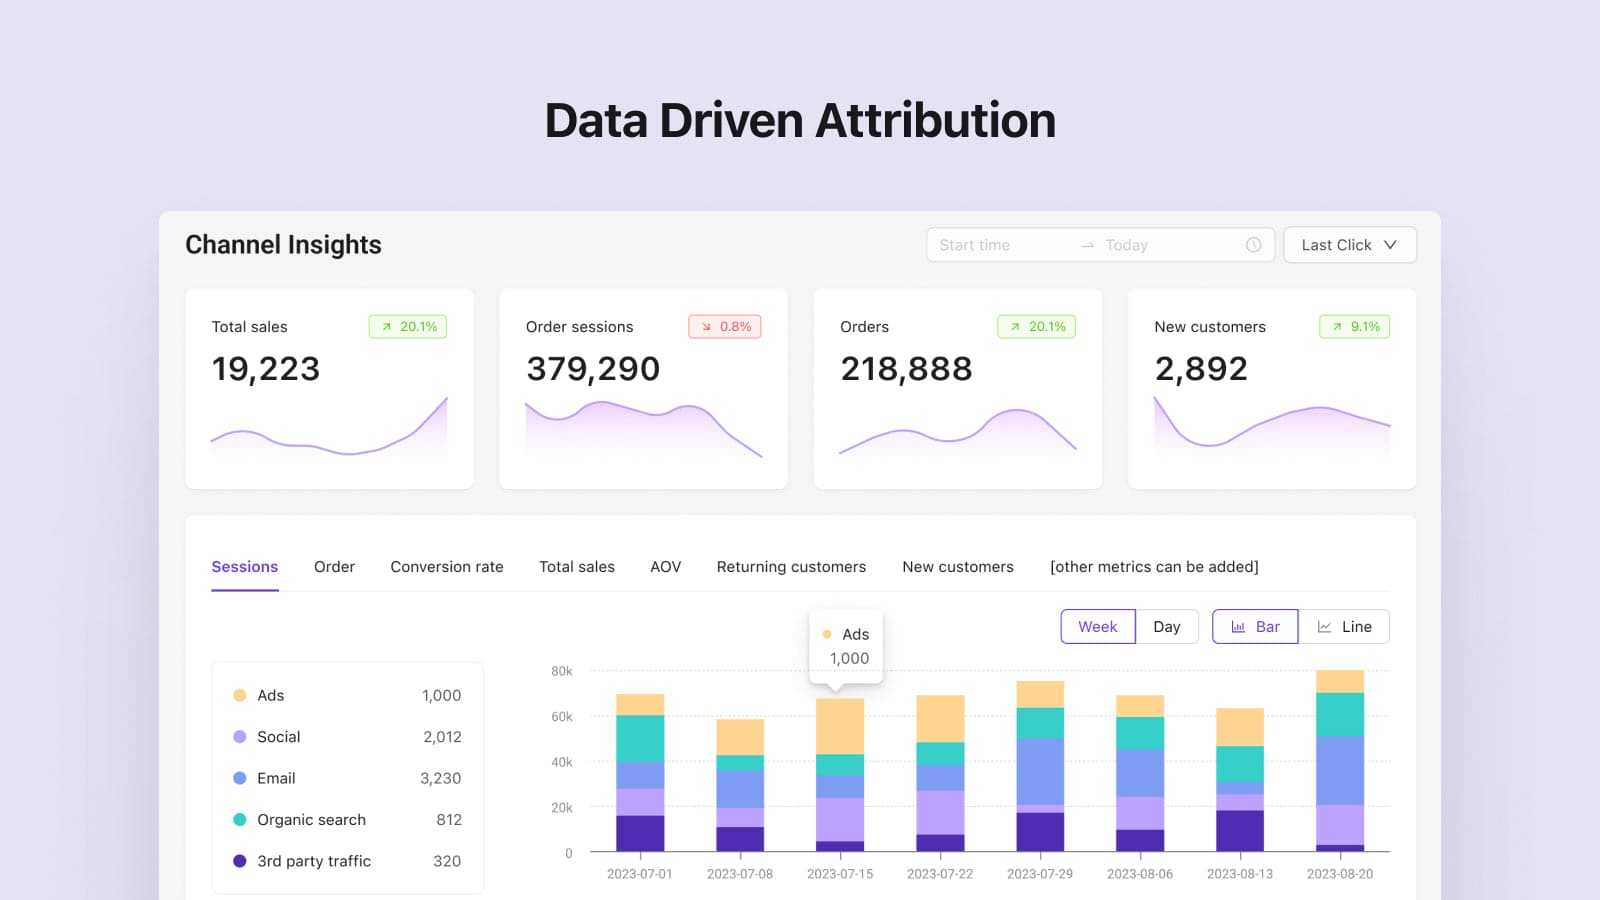Click the line chart icon in Line button
The height and width of the screenshot is (900, 1600).
coord(1324,627)
